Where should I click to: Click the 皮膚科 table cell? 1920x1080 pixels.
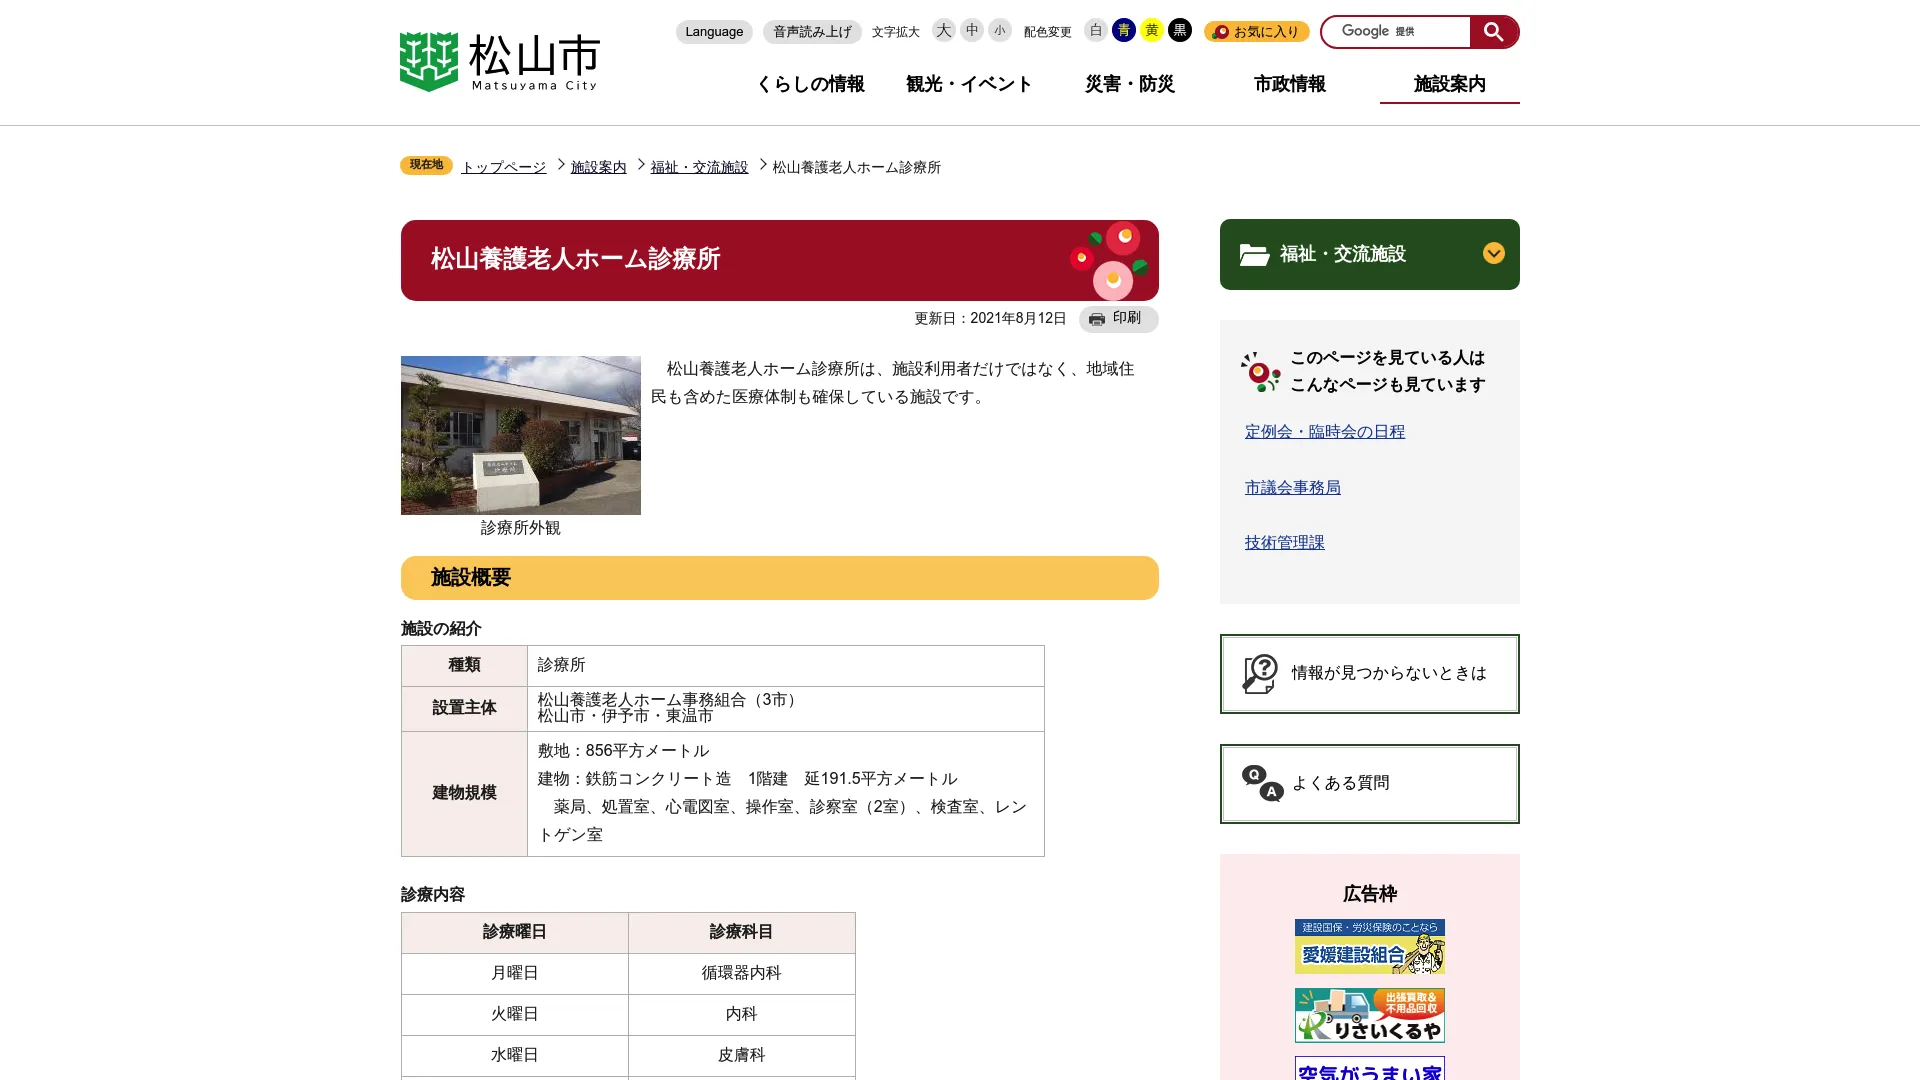[741, 1055]
